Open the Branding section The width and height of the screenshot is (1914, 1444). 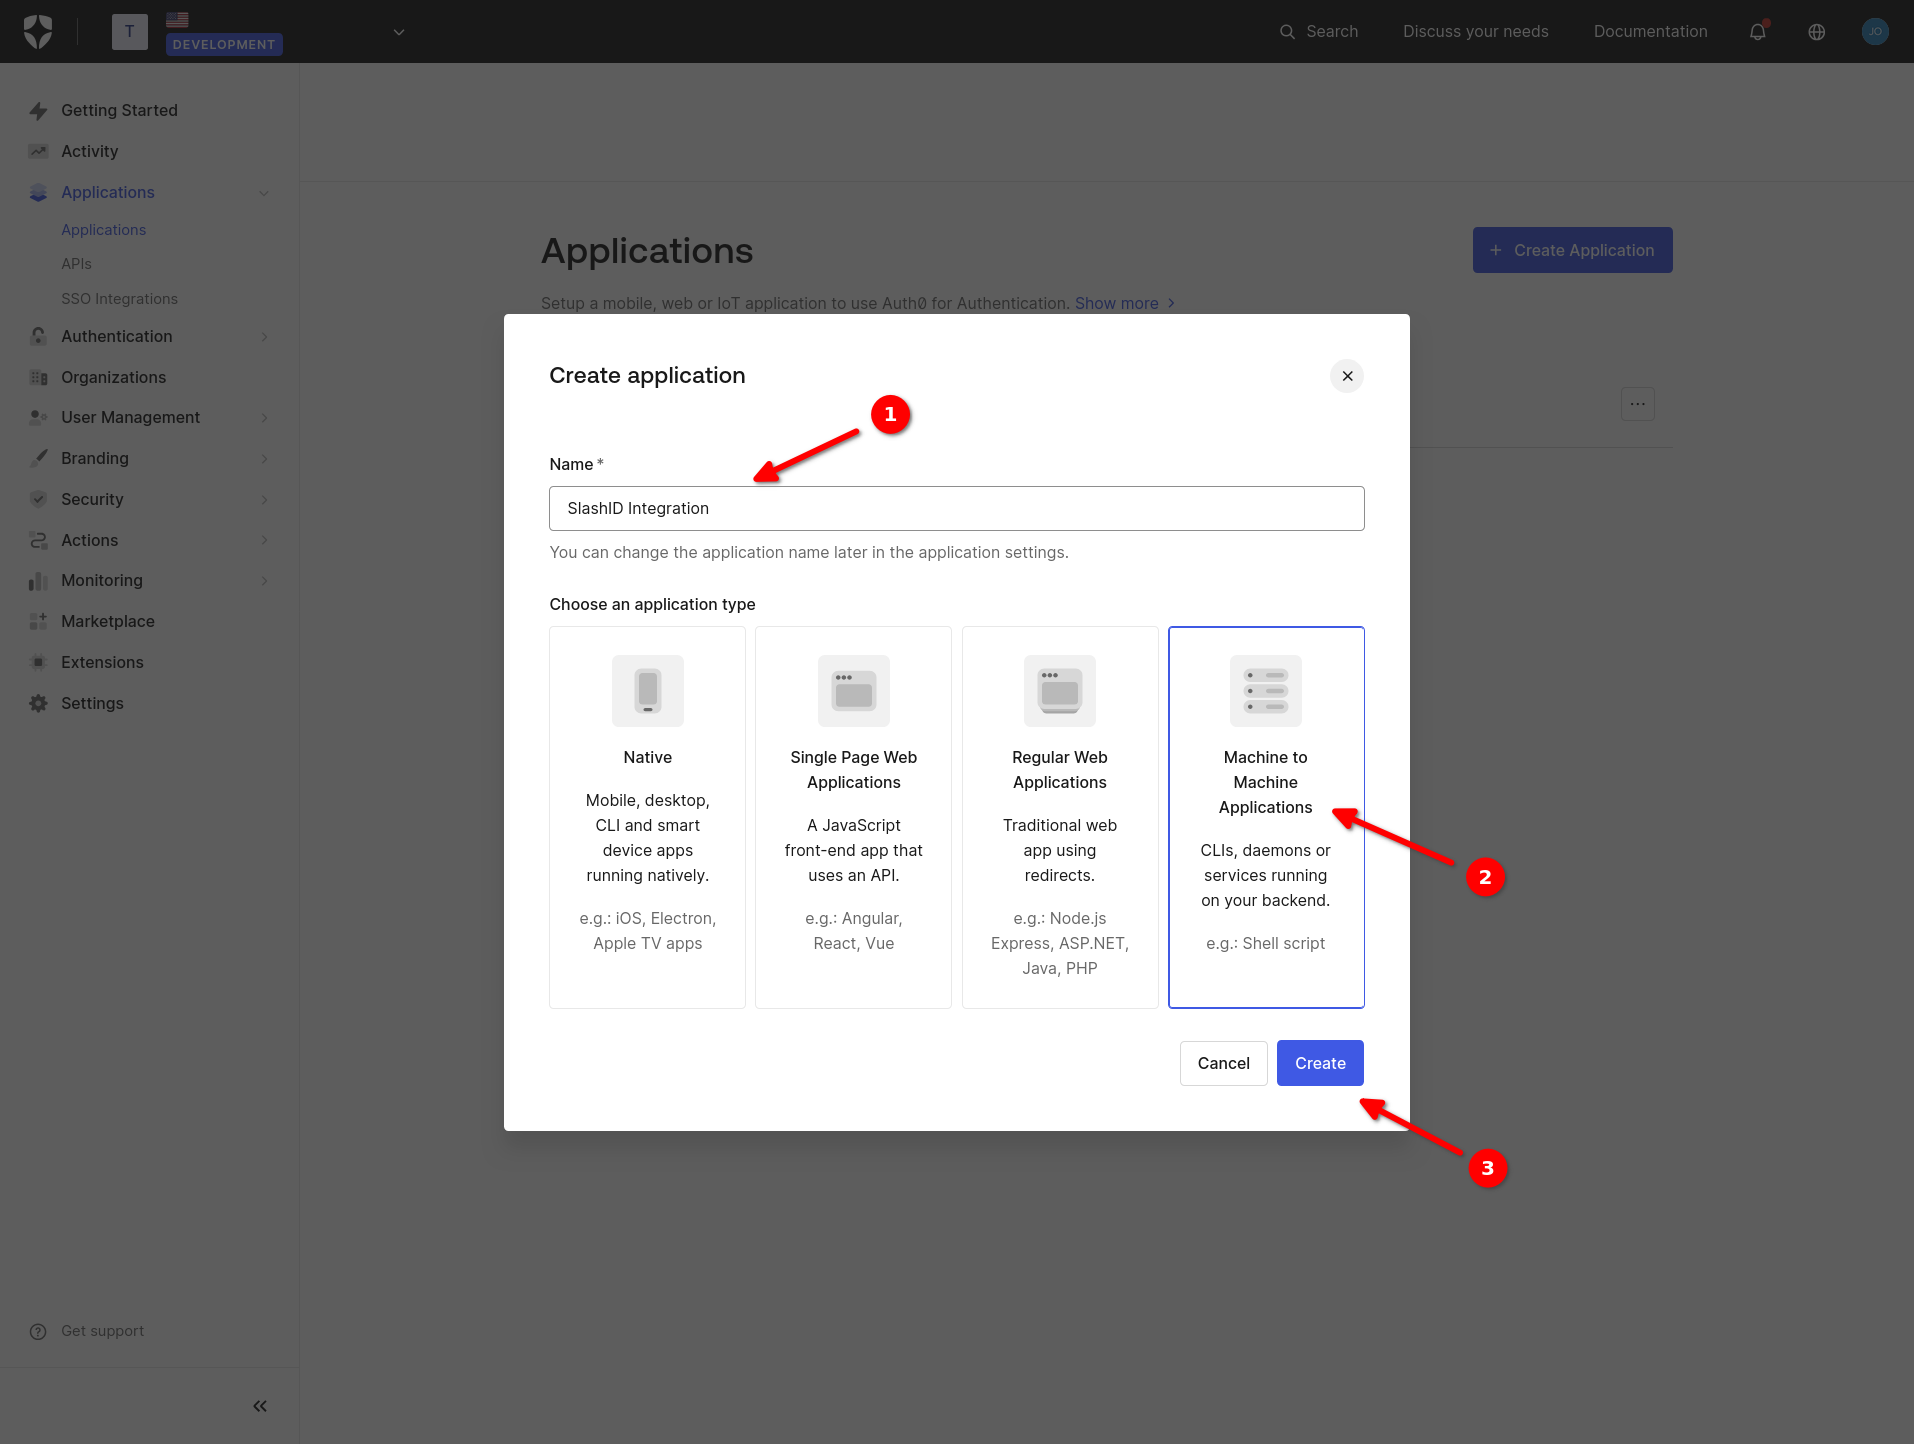[x=94, y=458]
